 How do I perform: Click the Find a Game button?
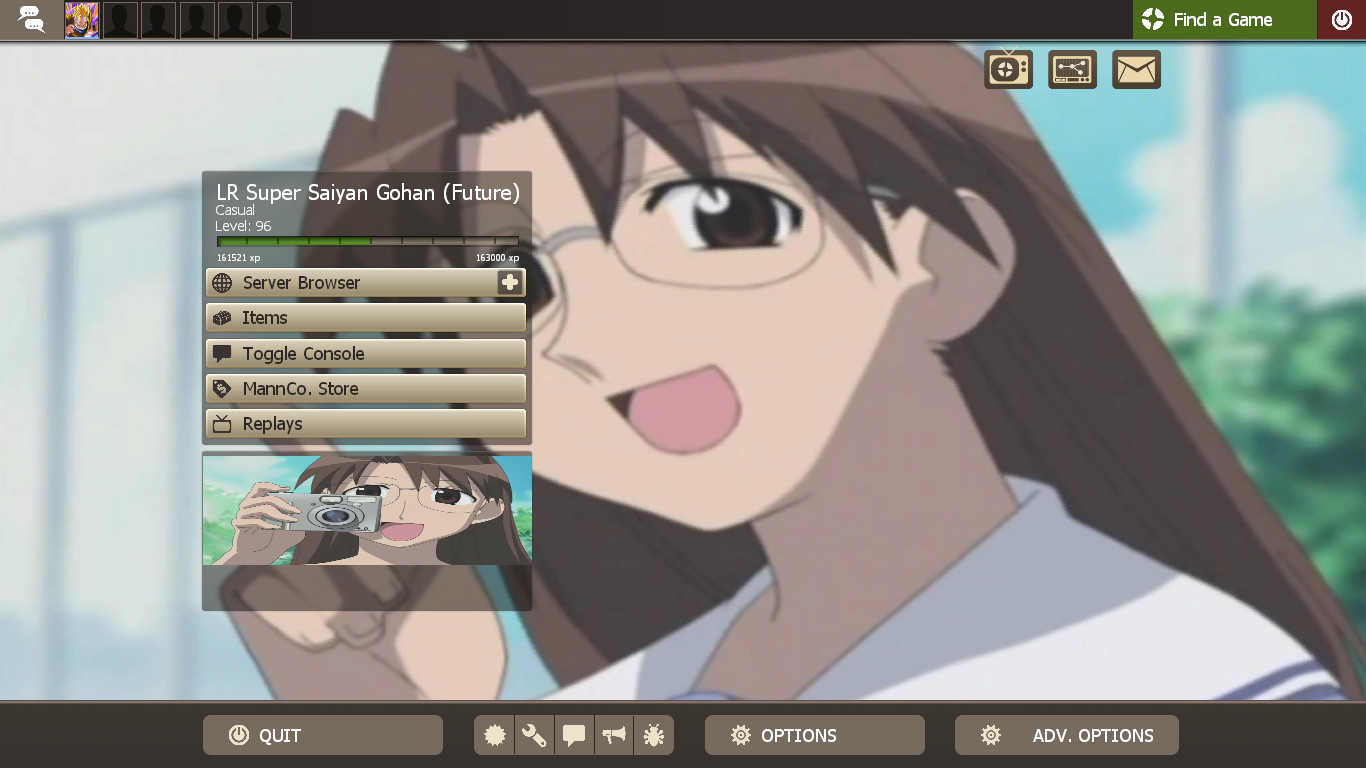pyautogui.click(x=1224, y=19)
